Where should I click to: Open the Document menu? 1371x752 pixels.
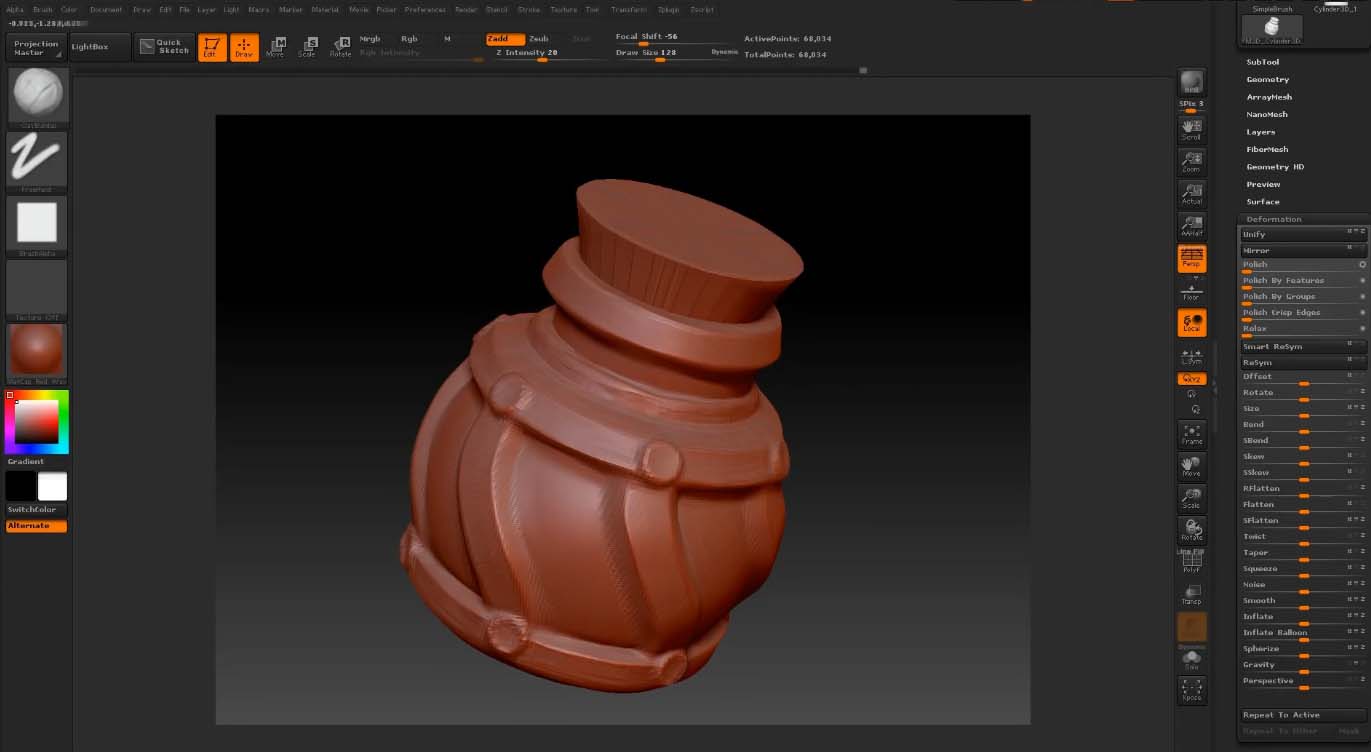pyautogui.click(x=106, y=9)
